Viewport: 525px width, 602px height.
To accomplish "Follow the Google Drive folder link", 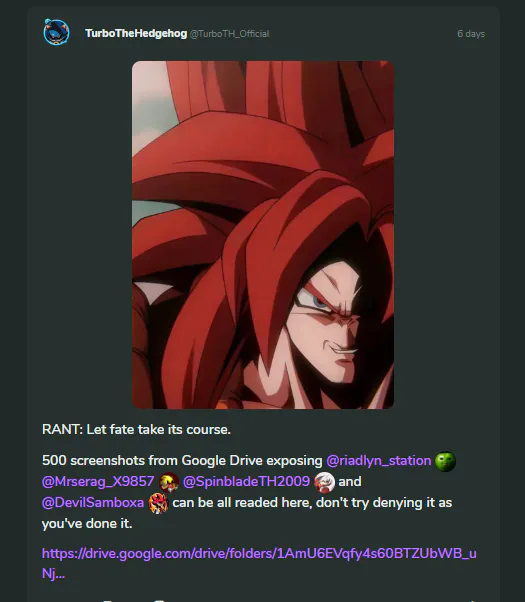I will coord(259,563).
